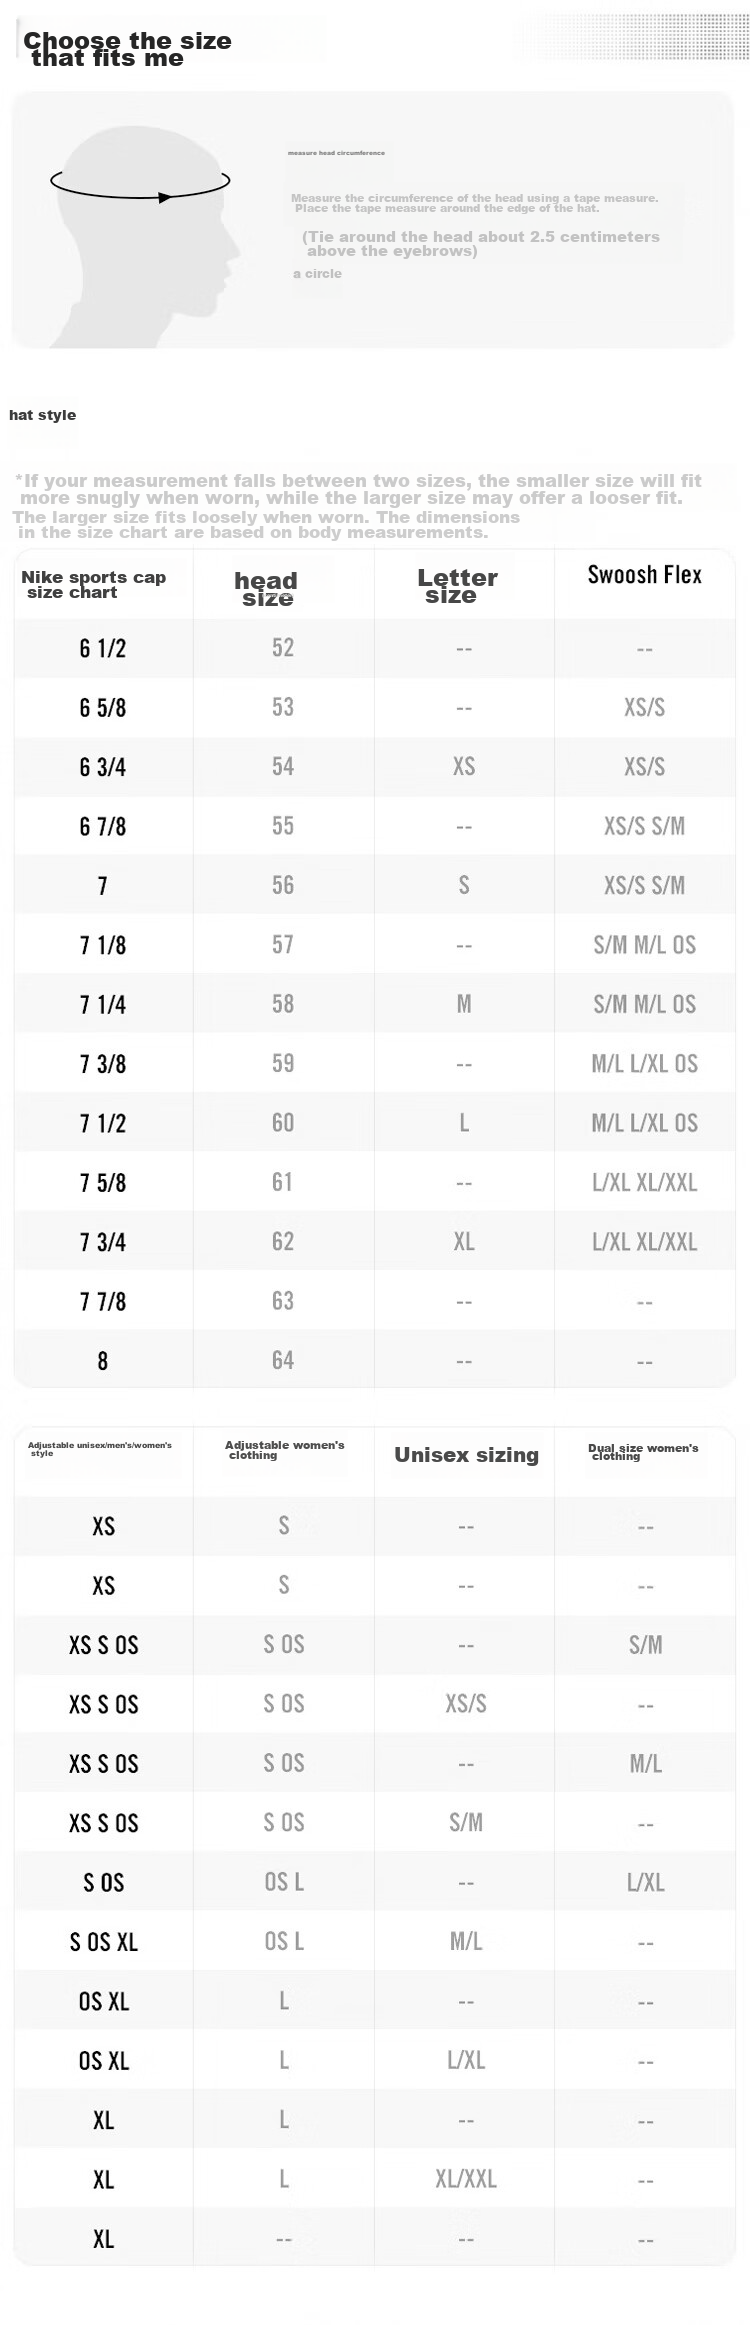
Task: Click the 'hat style' label
Action: point(42,415)
